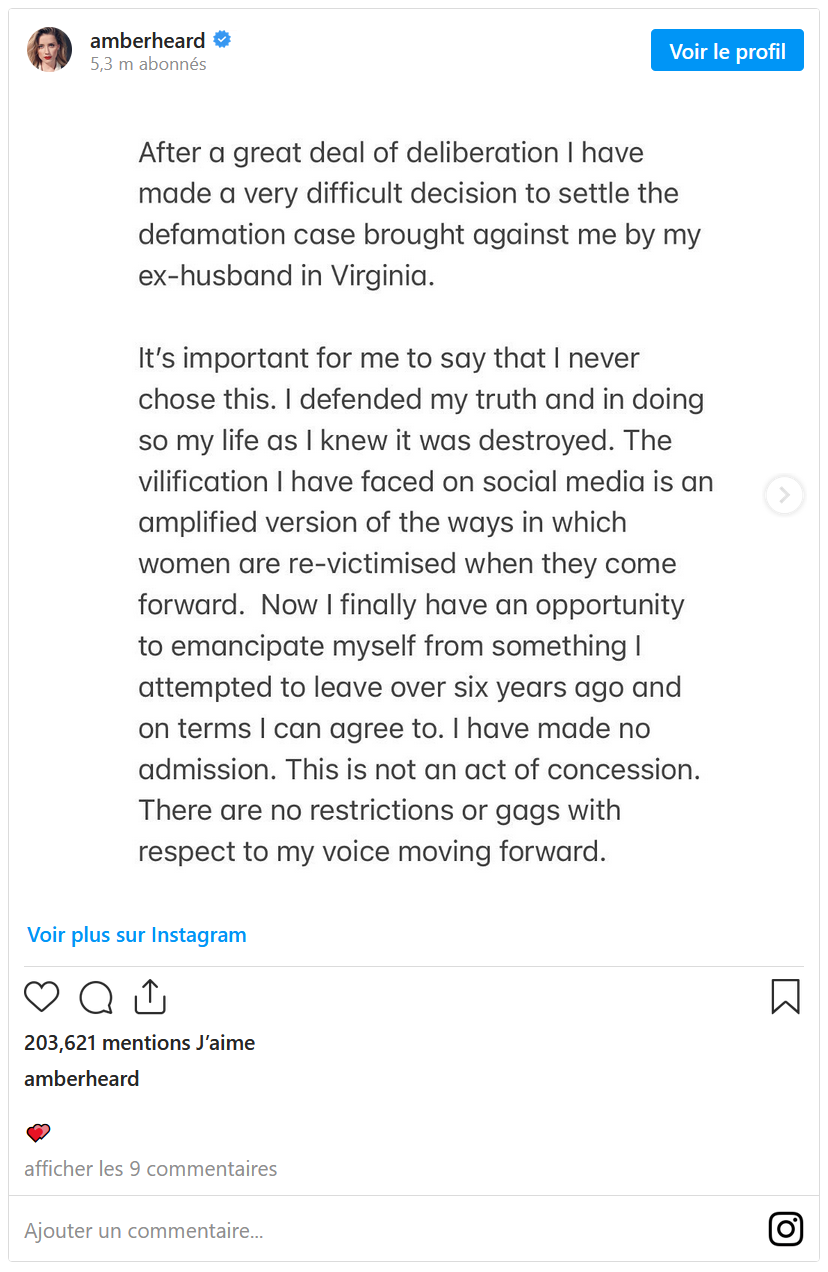Click the closing line "respect to my voice moving forward"
The image size is (828, 1272).
point(373,851)
